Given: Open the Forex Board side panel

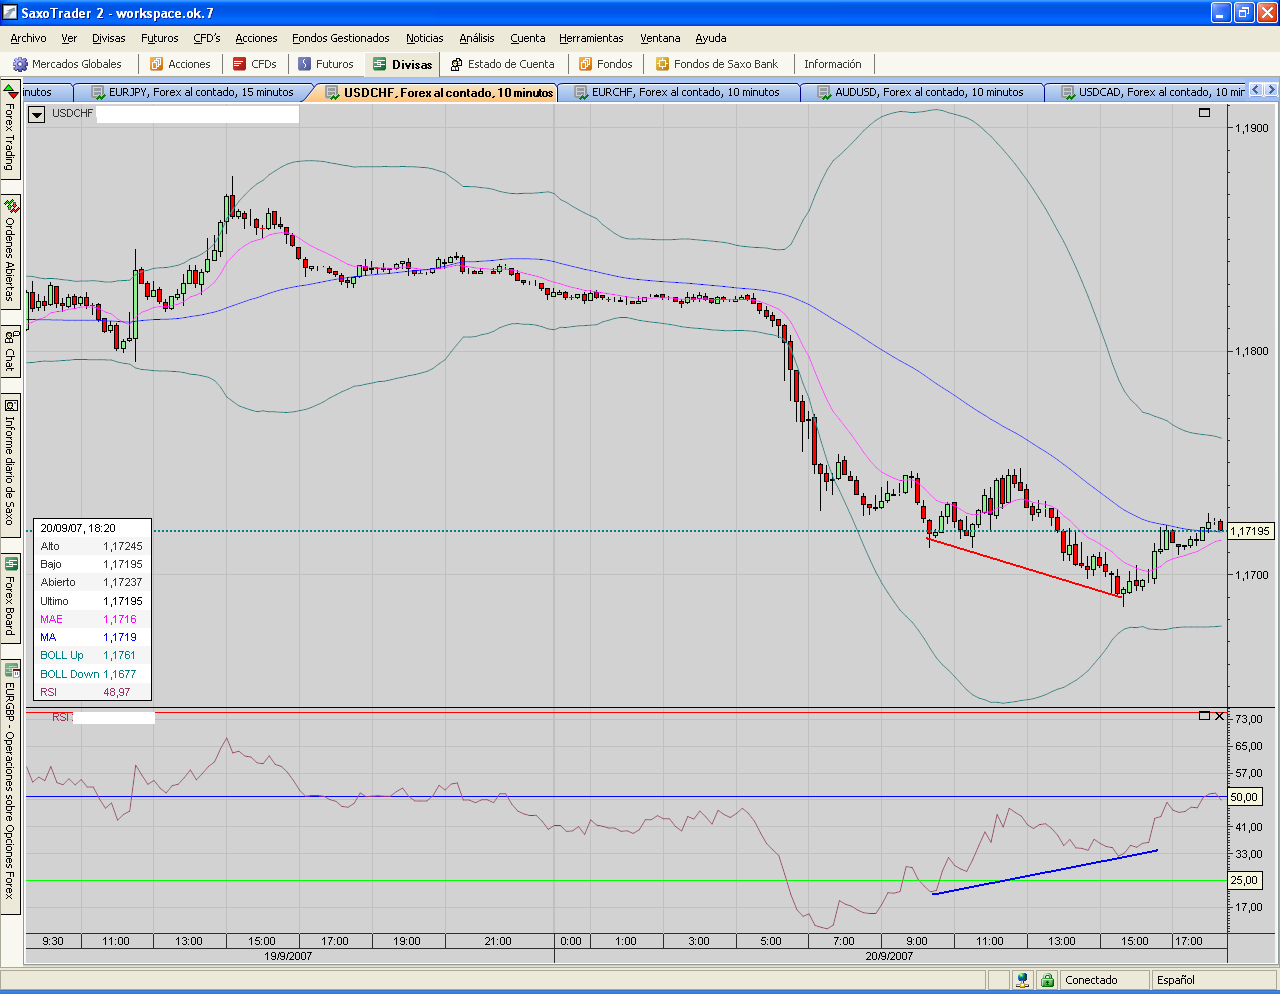Looking at the screenshot, I should pos(11,596).
